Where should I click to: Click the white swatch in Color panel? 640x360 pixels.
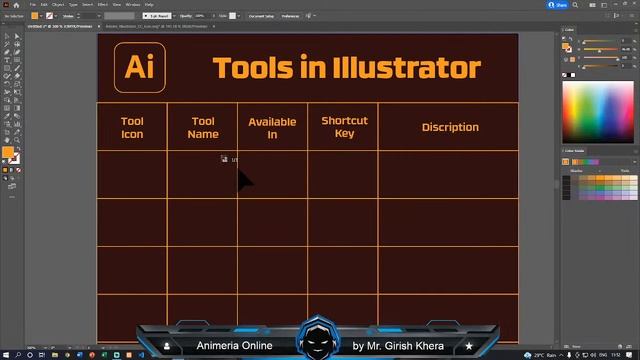[573, 75]
